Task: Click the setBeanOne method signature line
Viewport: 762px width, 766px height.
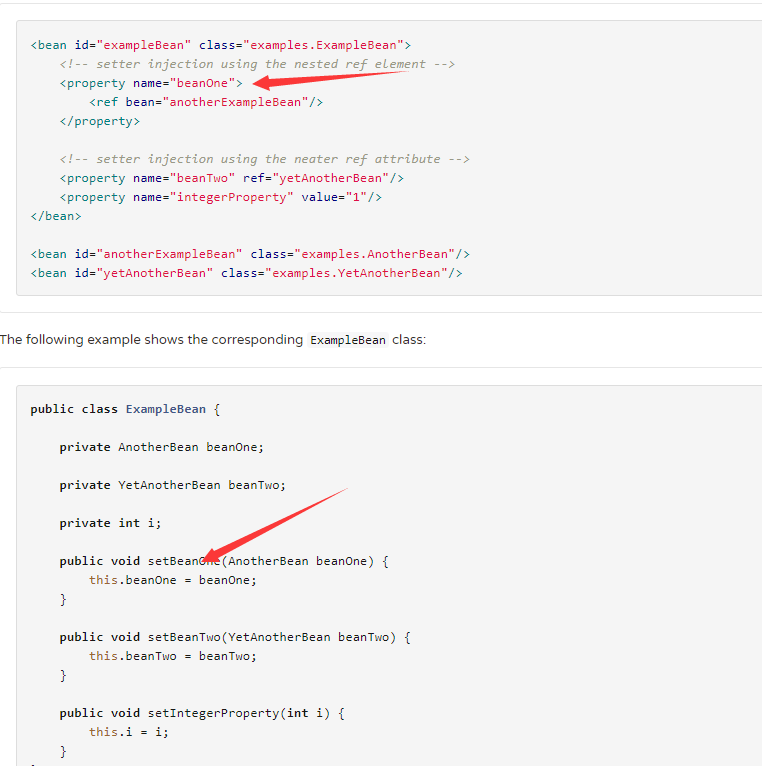Action: (224, 561)
